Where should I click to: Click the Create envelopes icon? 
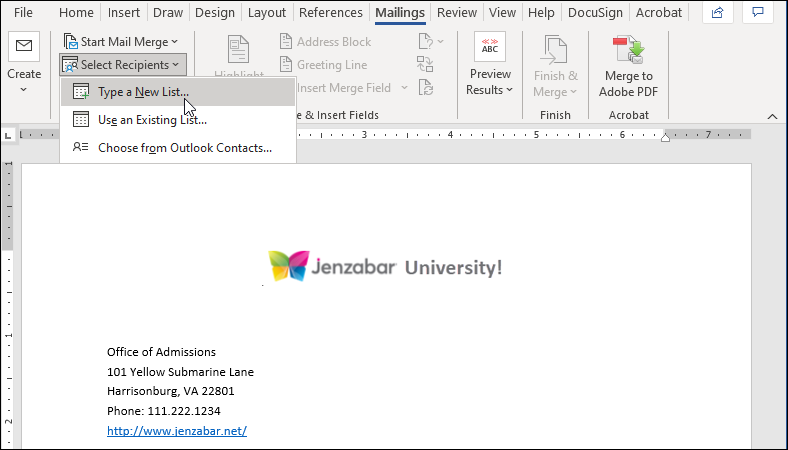(x=23, y=47)
